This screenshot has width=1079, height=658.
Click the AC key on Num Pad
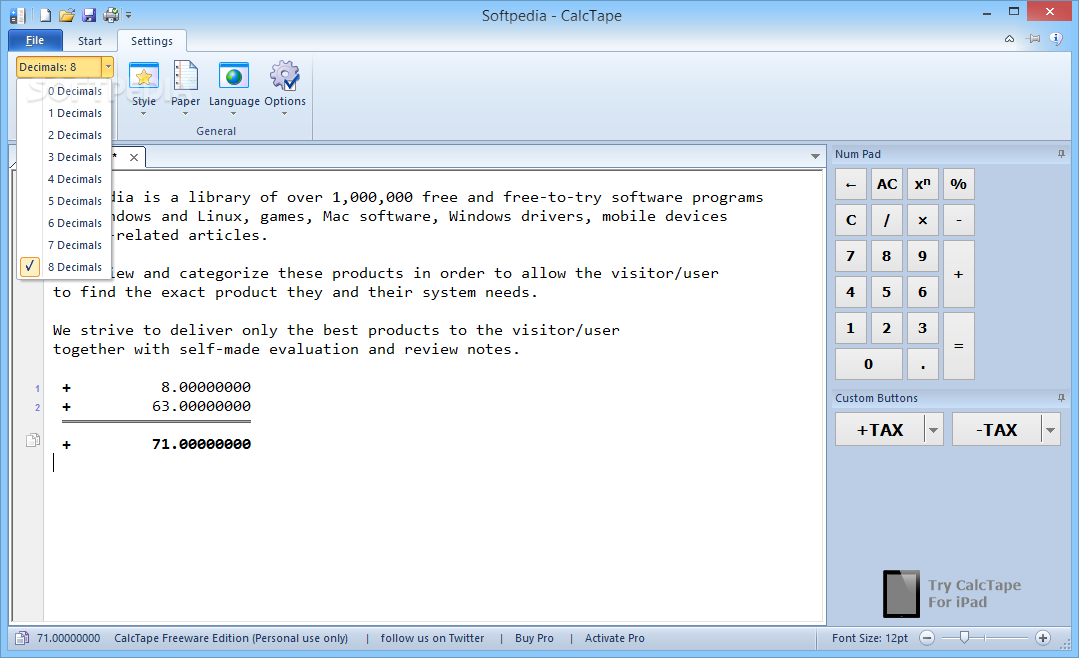(x=887, y=184)
